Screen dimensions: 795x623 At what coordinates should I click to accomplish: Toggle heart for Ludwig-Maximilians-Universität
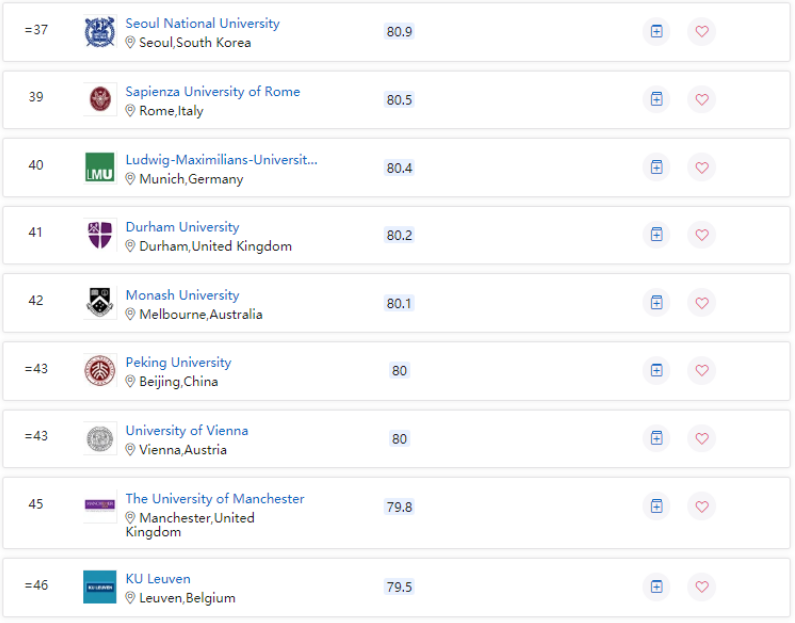pyautogui.click(x=701, y=168)
